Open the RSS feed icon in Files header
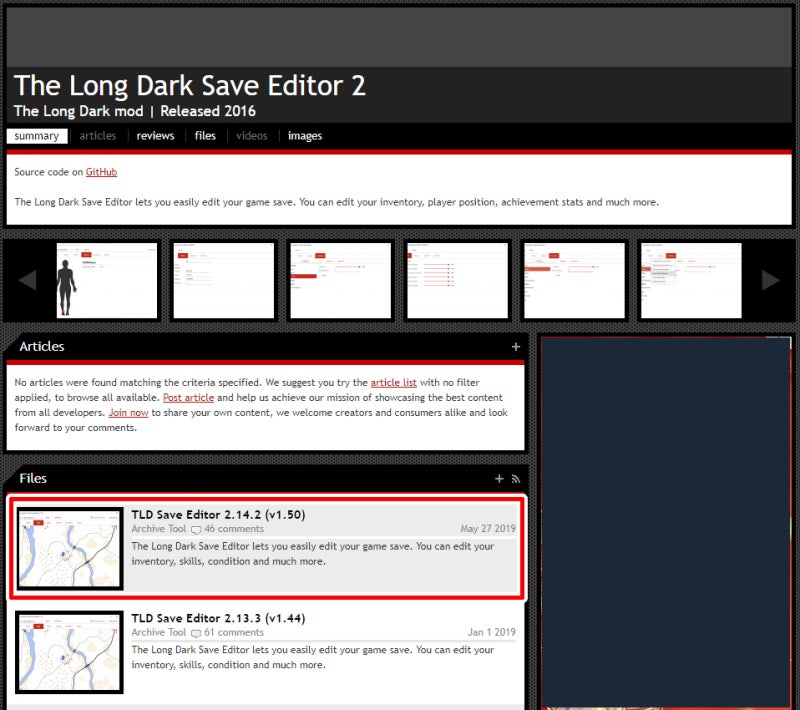Viewport: 800px width, 710px height. point(516,479)
